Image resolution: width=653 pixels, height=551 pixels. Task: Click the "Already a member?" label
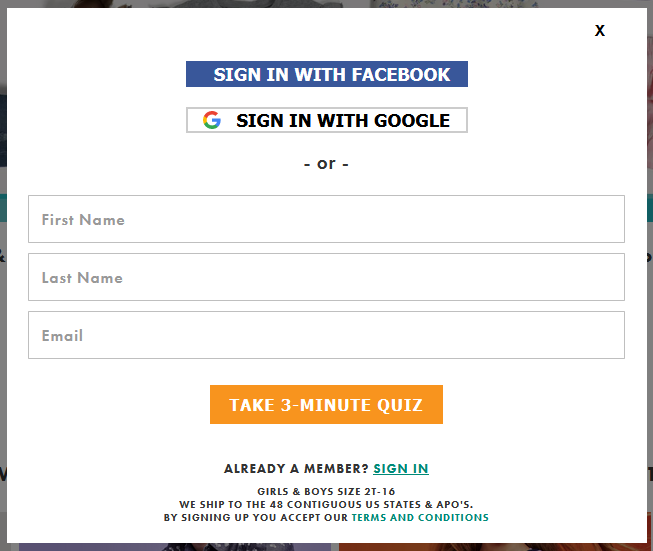296,469
